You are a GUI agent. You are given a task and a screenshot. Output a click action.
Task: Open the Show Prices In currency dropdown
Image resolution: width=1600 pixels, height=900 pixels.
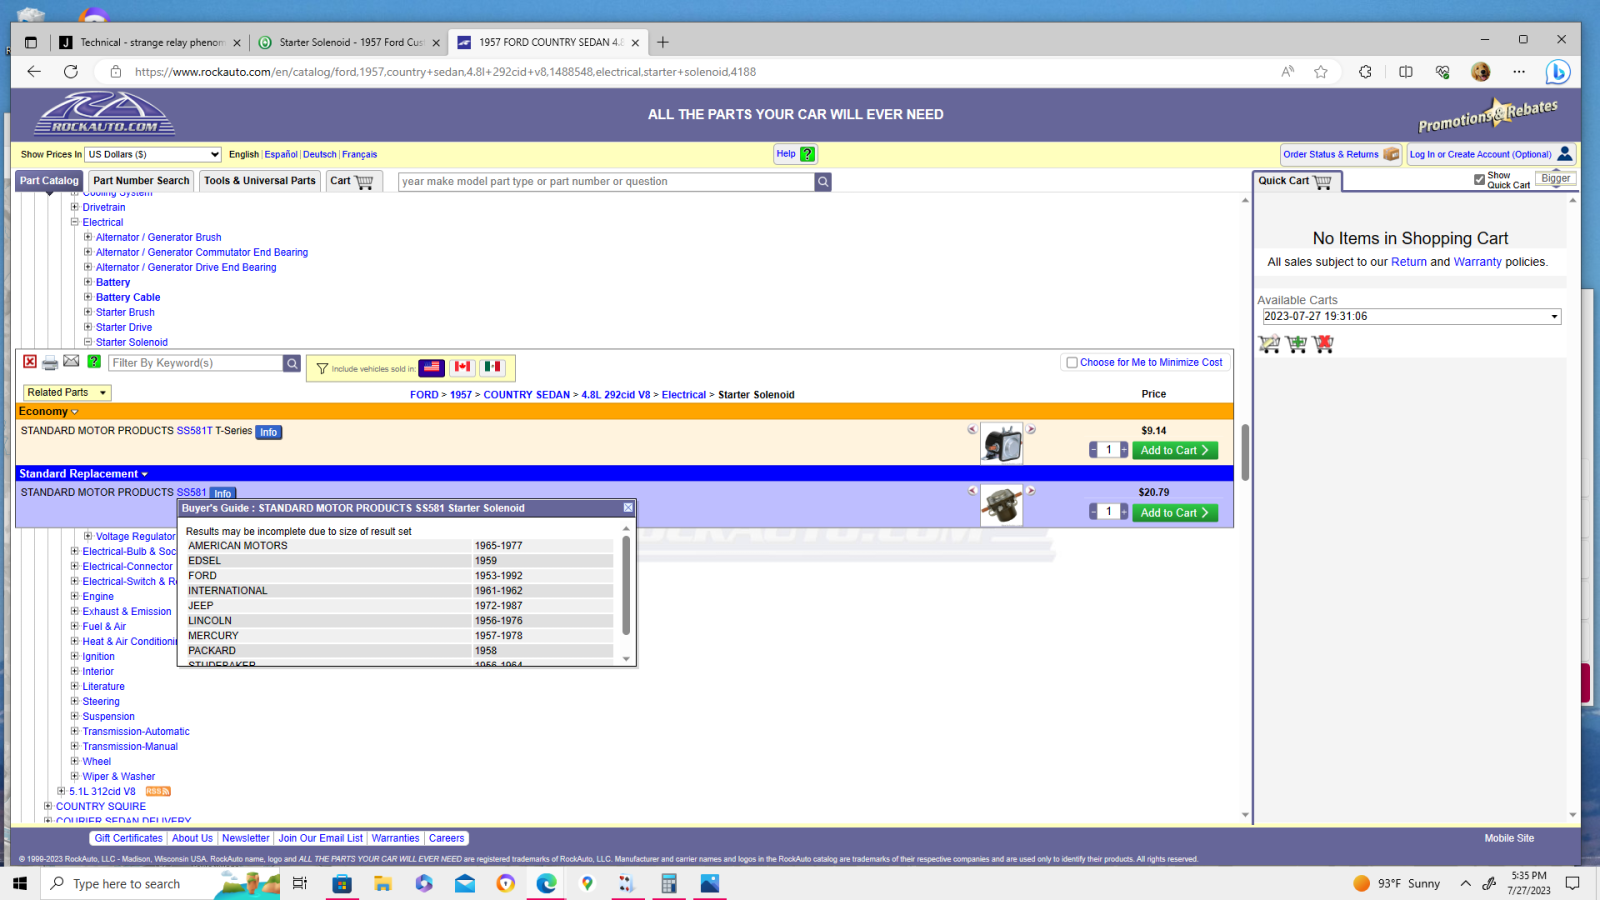click(153, 154)
